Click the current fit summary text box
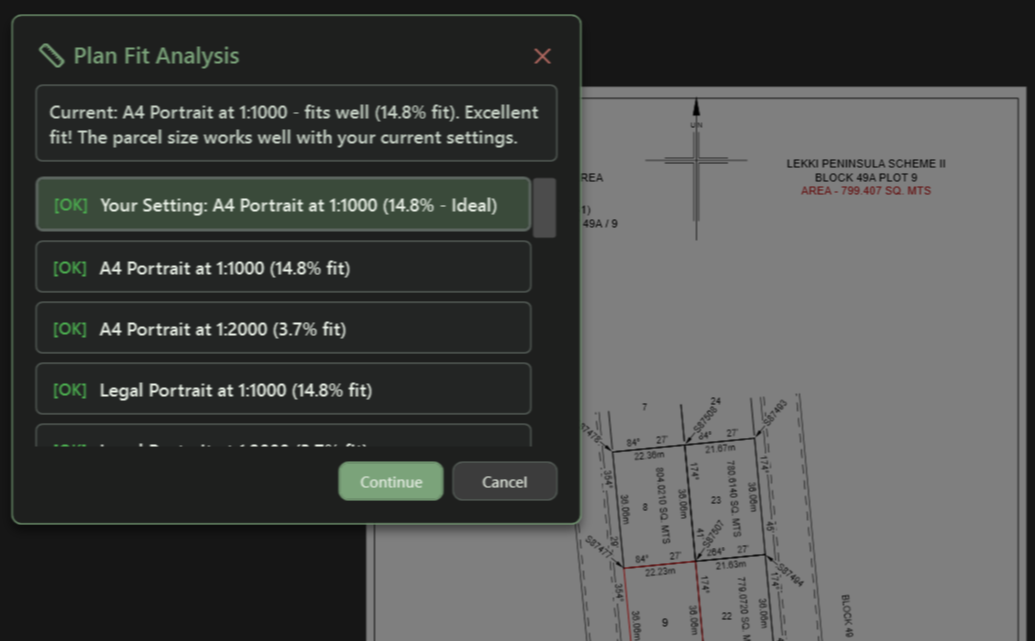The height and width of the screenshot is (641, 1035). pos(296,123)
